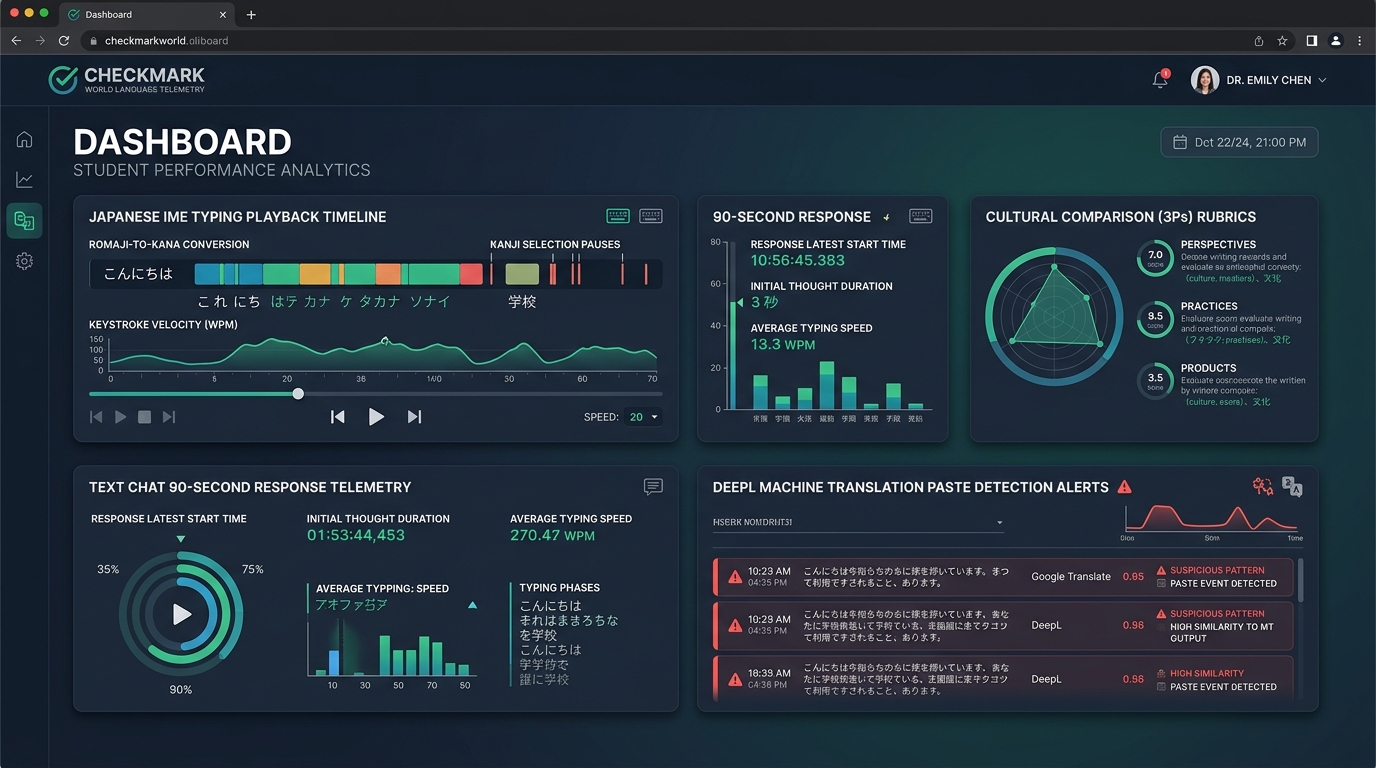Viewport: 1376px width, 768px height.
Task: Click the 01:53:44,453 initial thought duration value
Action: tap(356, 535)
